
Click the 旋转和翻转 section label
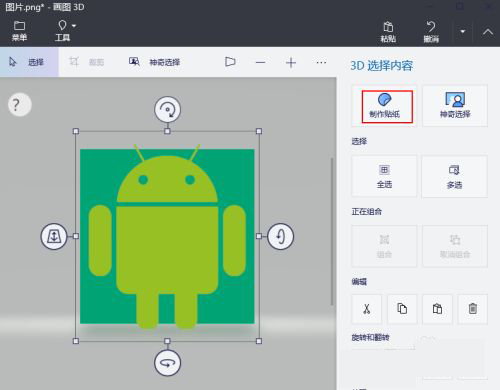[x=370, y=338]
